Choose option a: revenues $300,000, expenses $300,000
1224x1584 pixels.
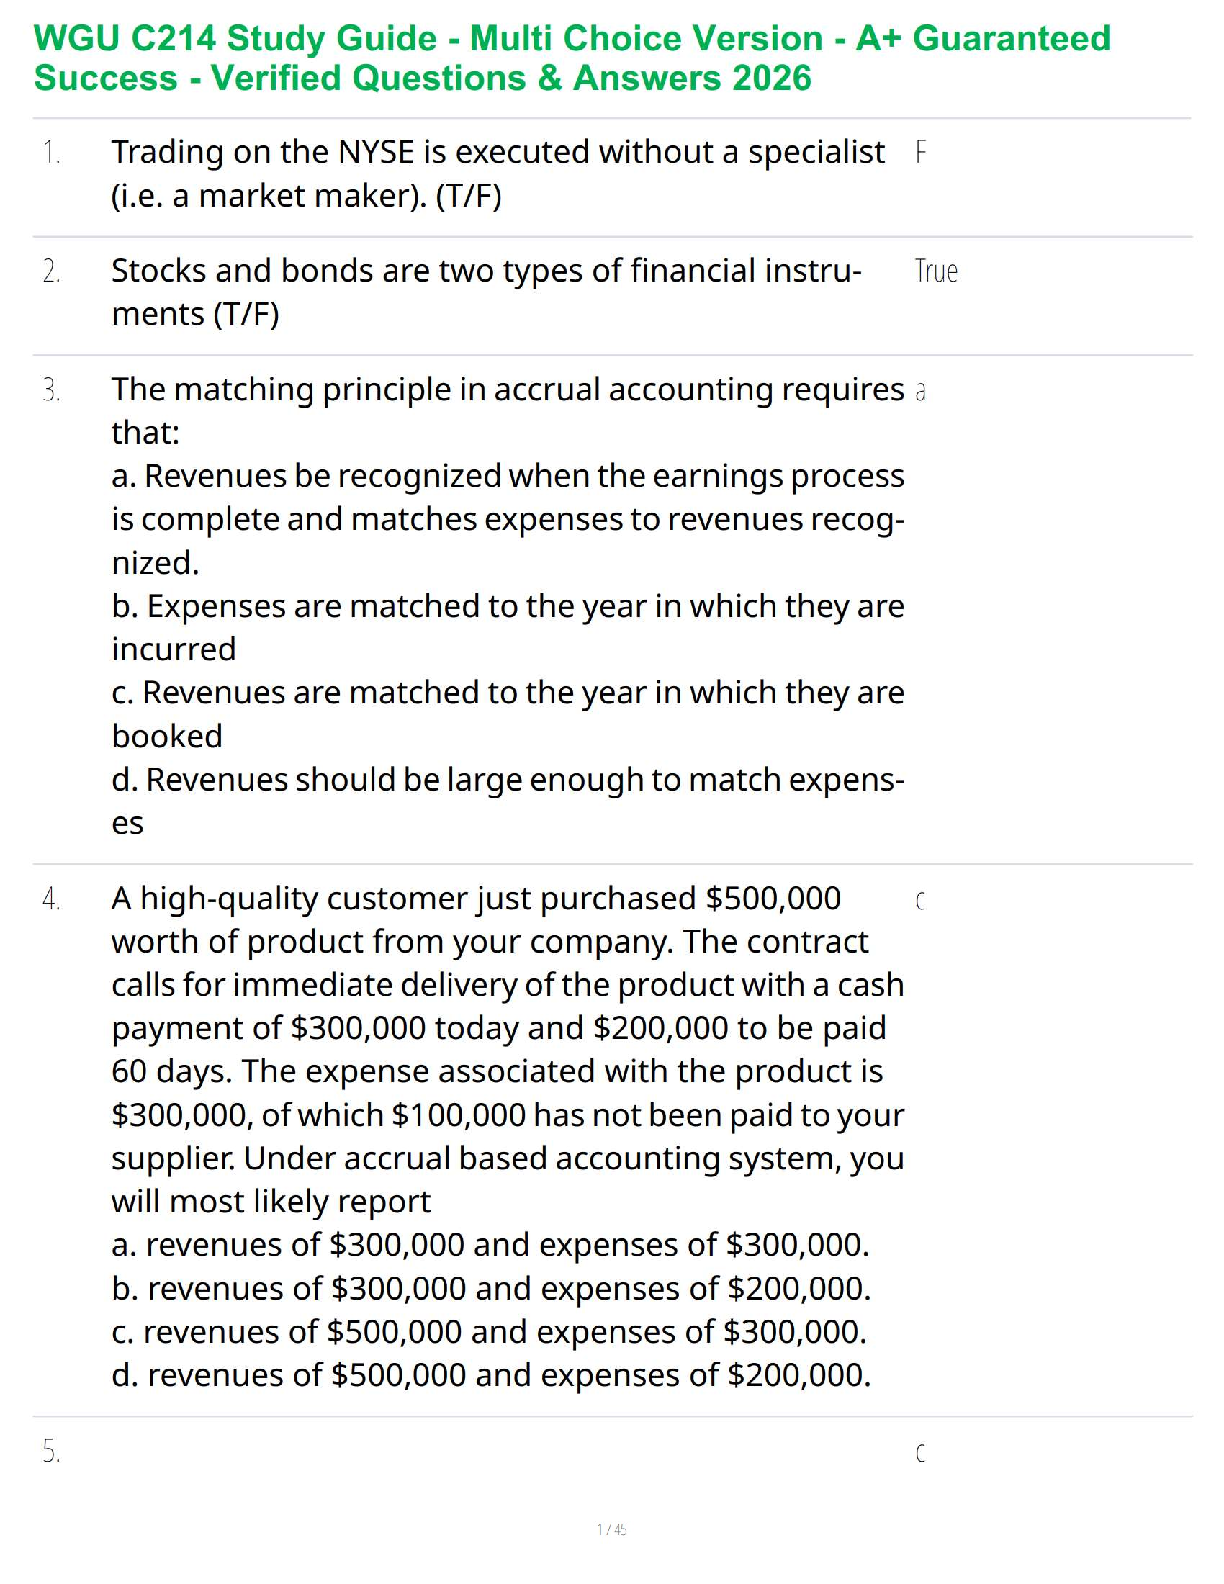point(490,1245)
